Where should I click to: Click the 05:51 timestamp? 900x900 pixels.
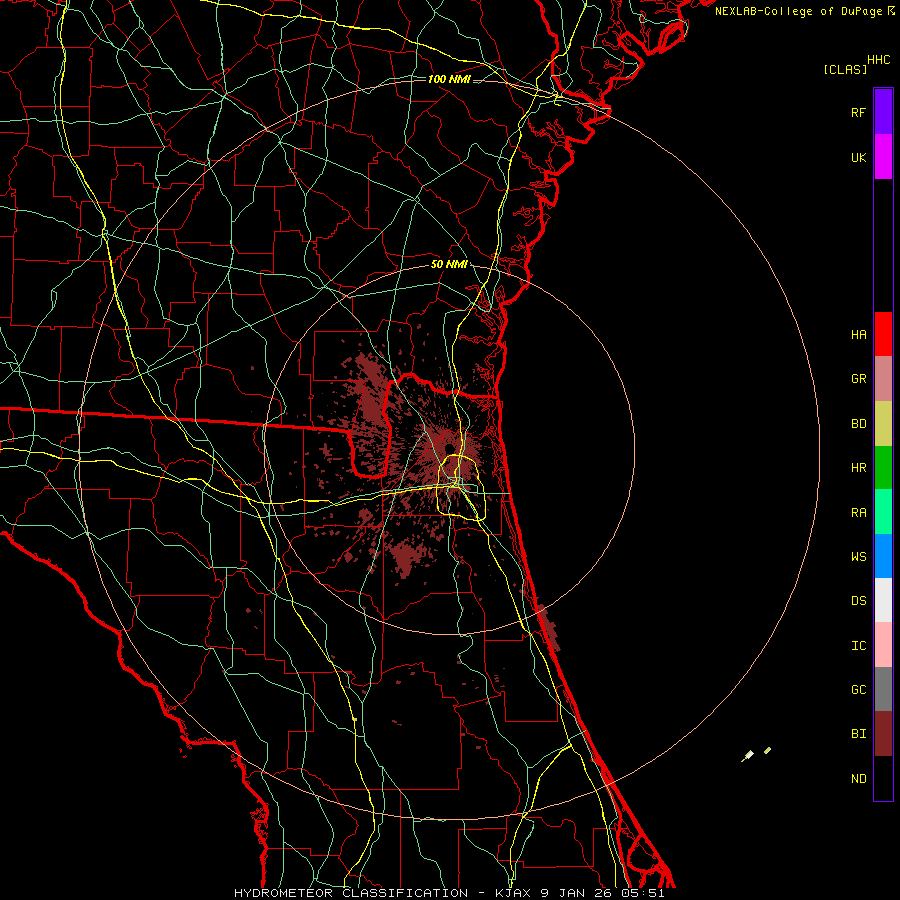click(x=643, y=893)
